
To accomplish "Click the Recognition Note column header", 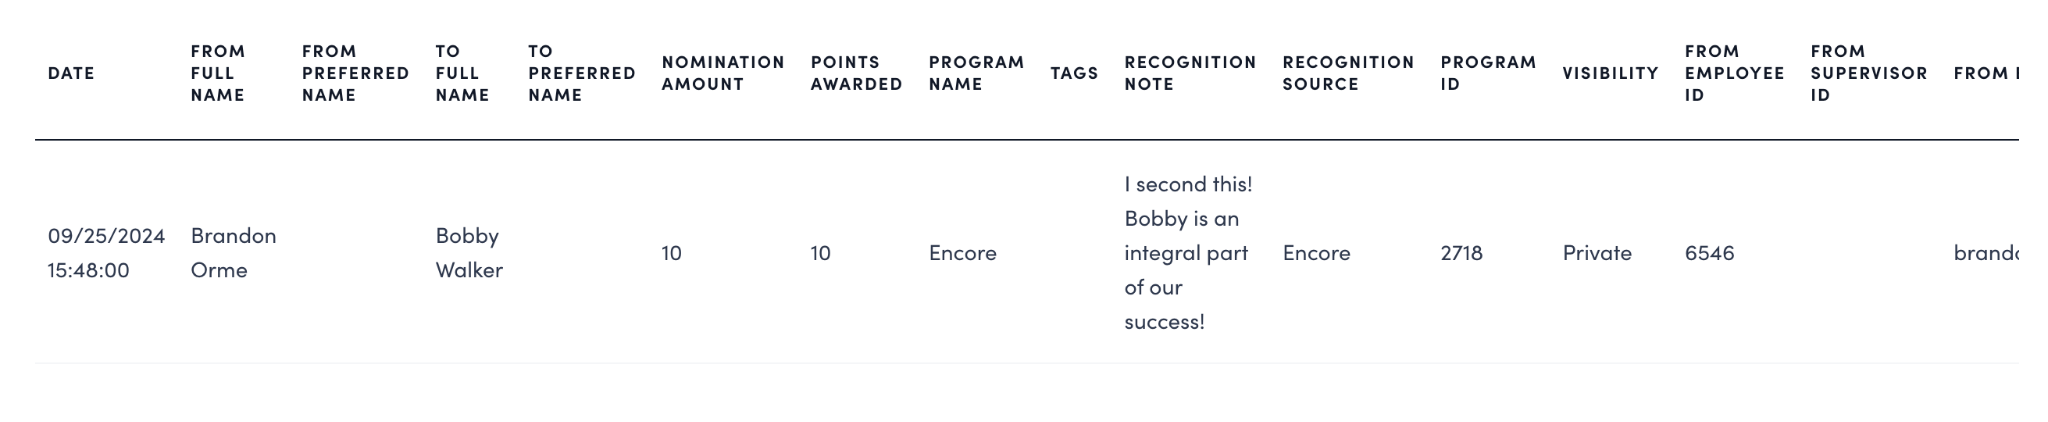I will (1190, 73).
